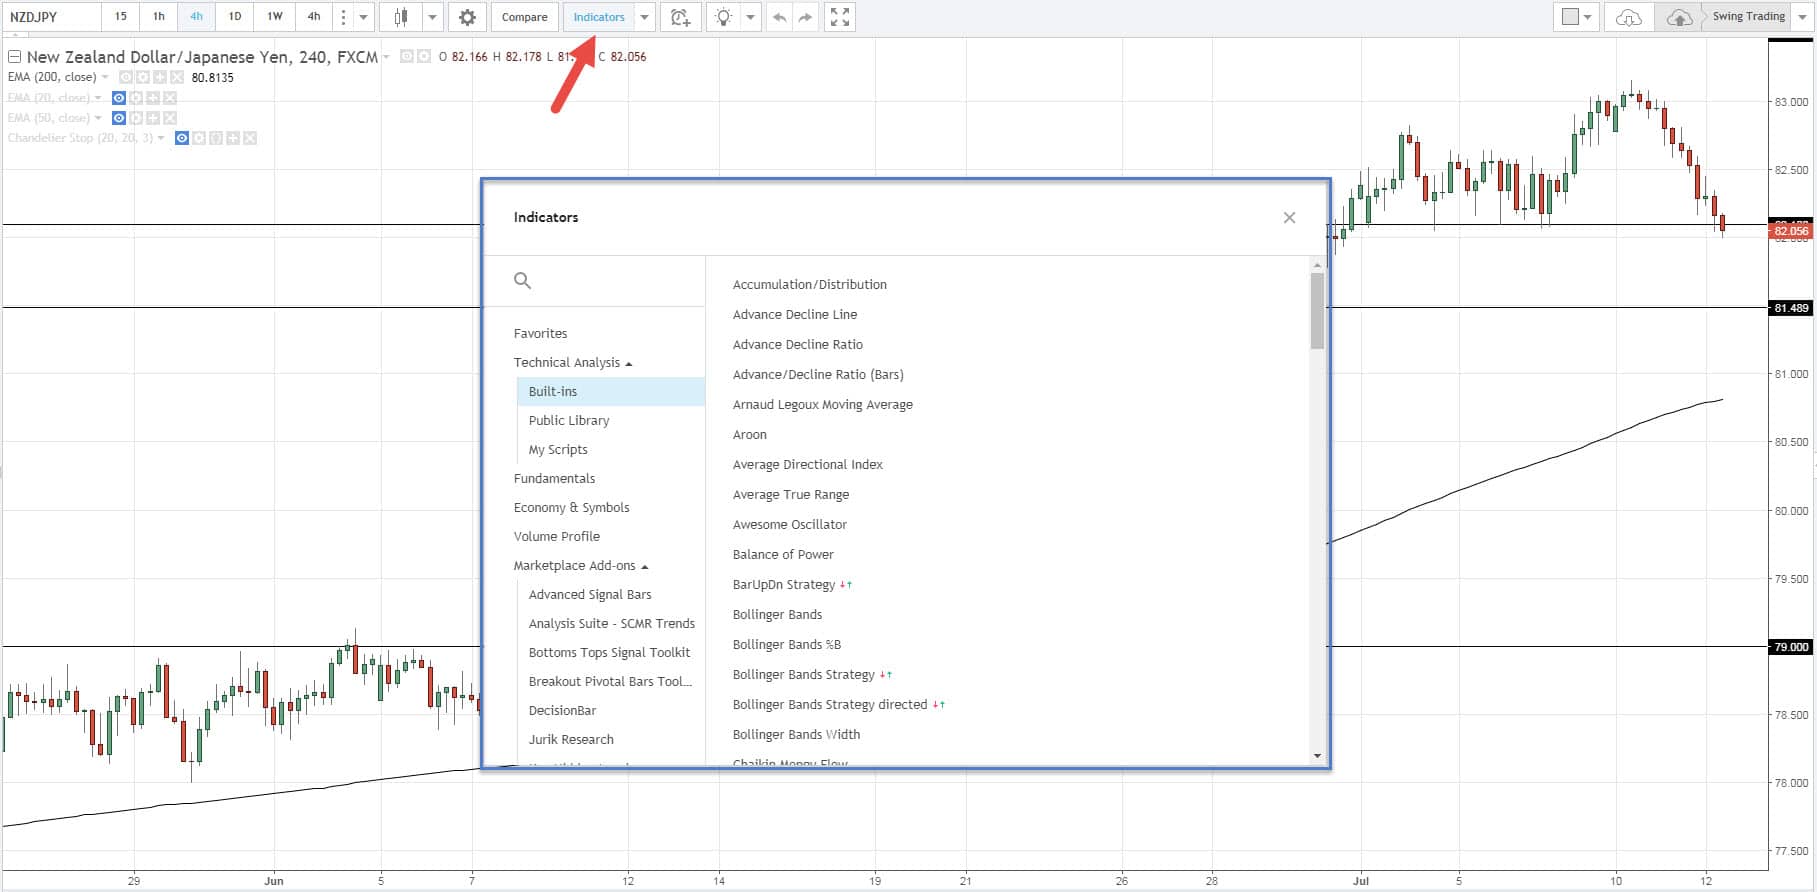The width and height of the screenshot is (1817, 892).
Task: Click search magnifier in Indicators dialog
Action: [x=522, y=281]
